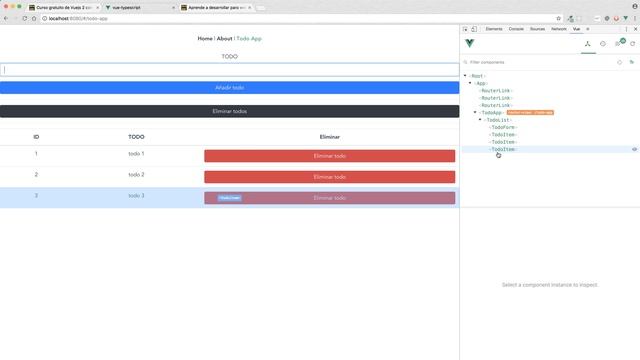Focus the TODO text input field

[229, 70]
